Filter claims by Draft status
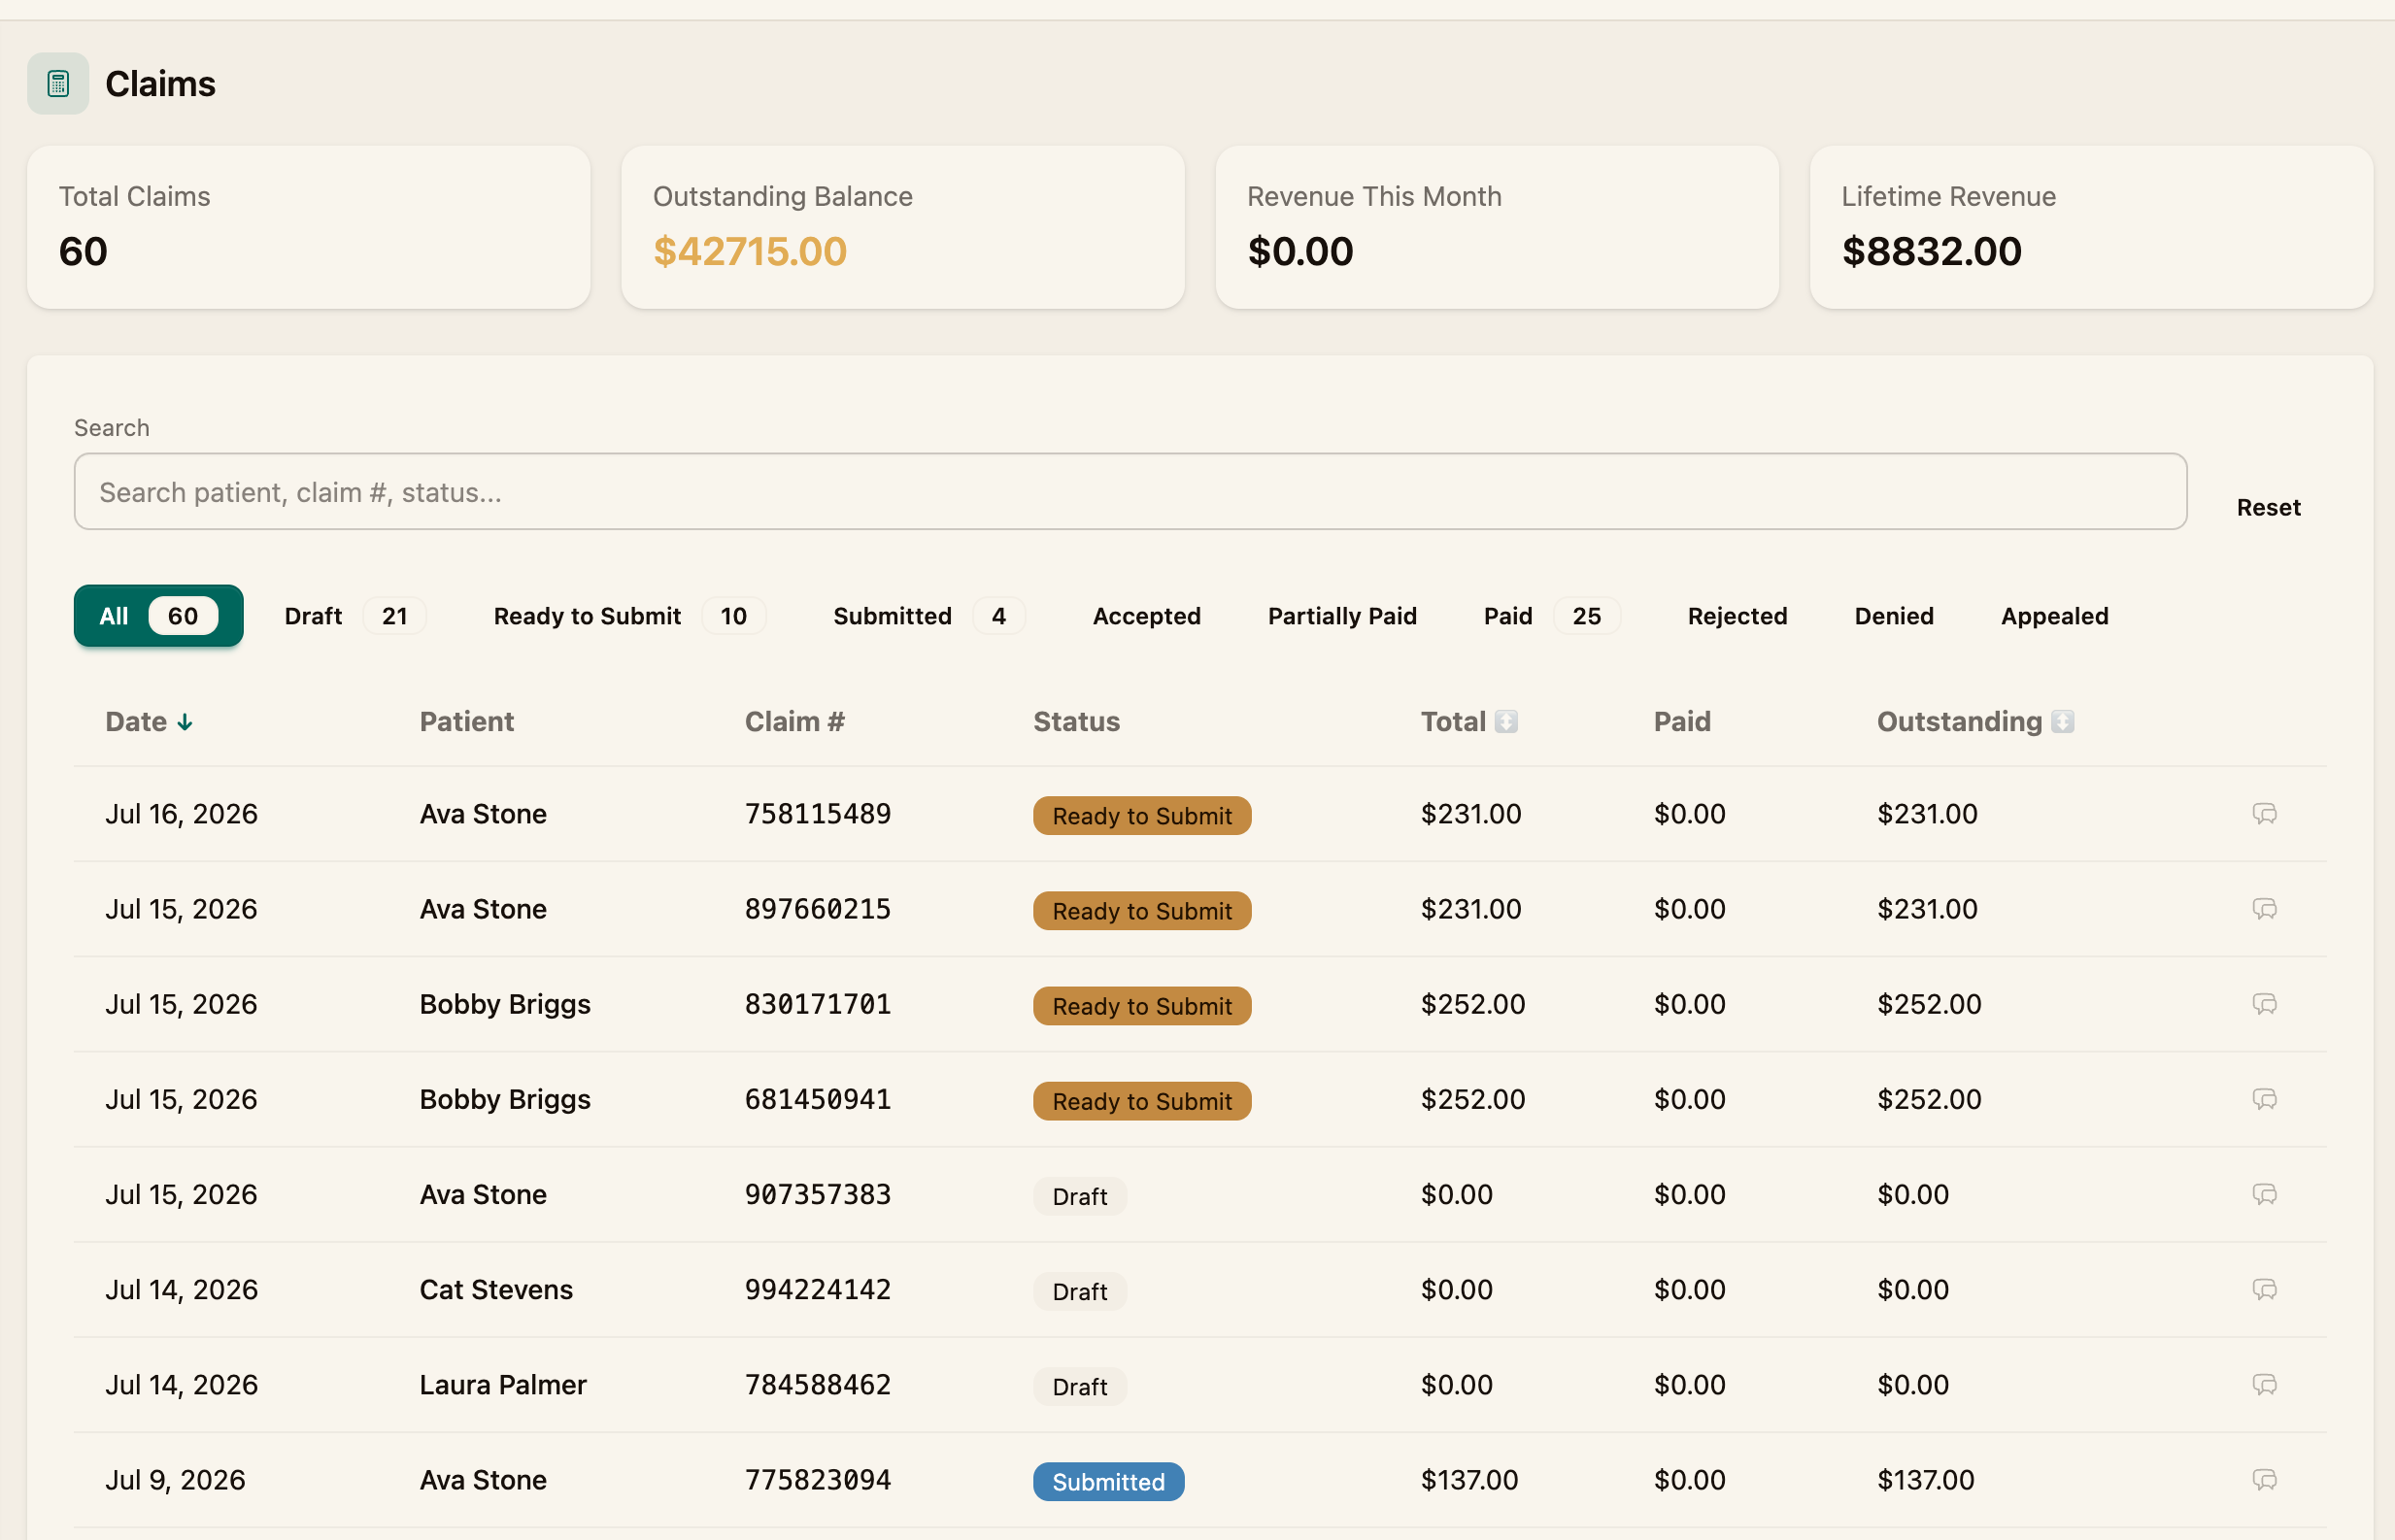 coord(355,616)
